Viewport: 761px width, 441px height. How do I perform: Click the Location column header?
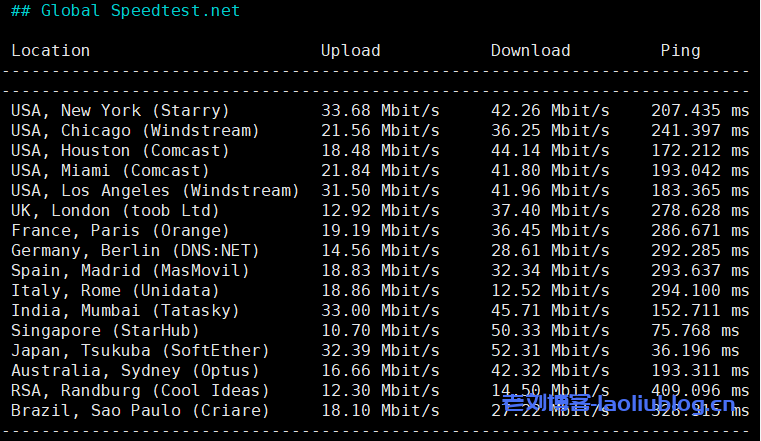click(x=50, y=51)
